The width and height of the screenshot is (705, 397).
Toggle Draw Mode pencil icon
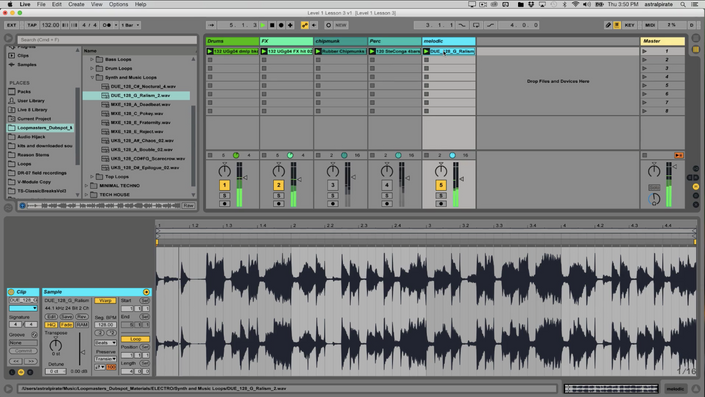[x=608, y=25]
